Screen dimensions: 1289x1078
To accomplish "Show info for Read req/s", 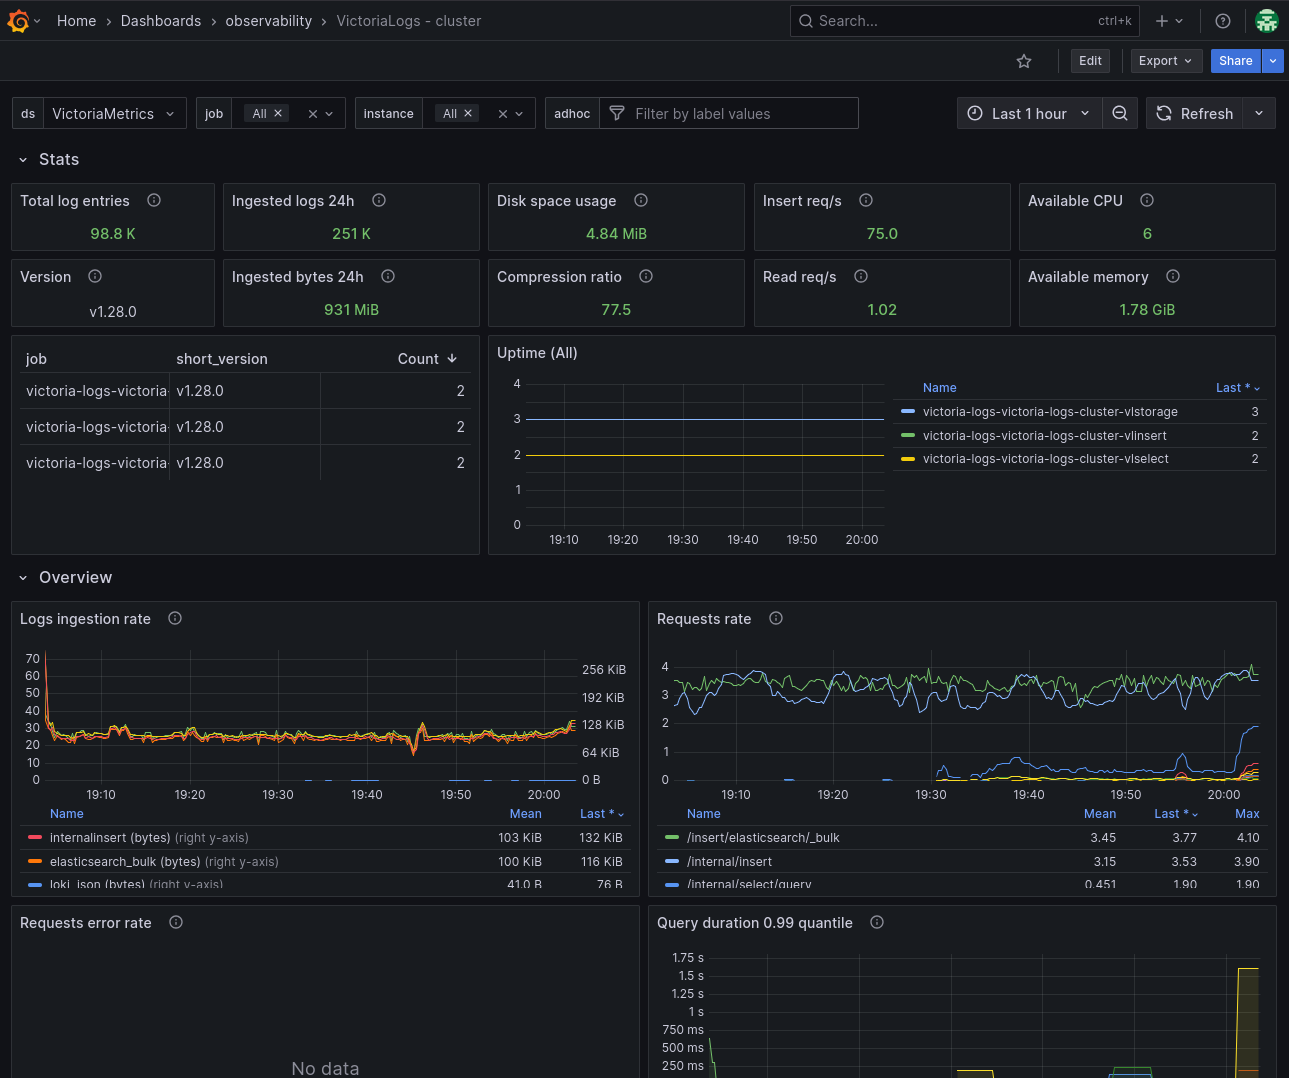I will coord(861,276).
